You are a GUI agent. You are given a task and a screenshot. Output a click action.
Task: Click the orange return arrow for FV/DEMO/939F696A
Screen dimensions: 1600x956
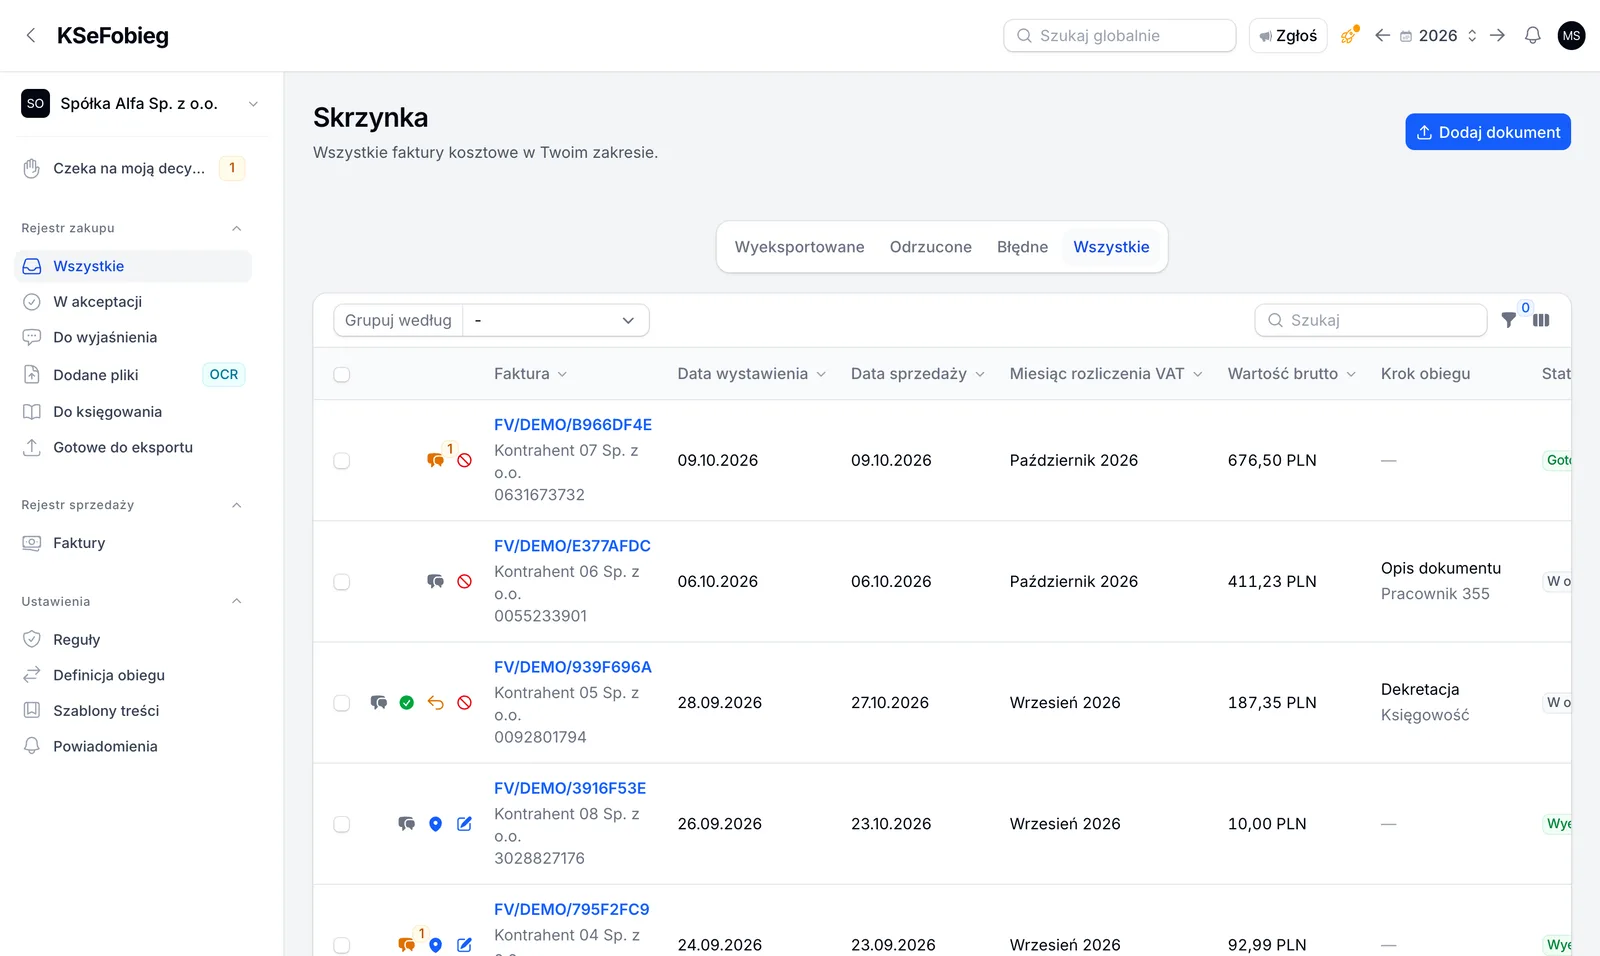tap(435, 703)
